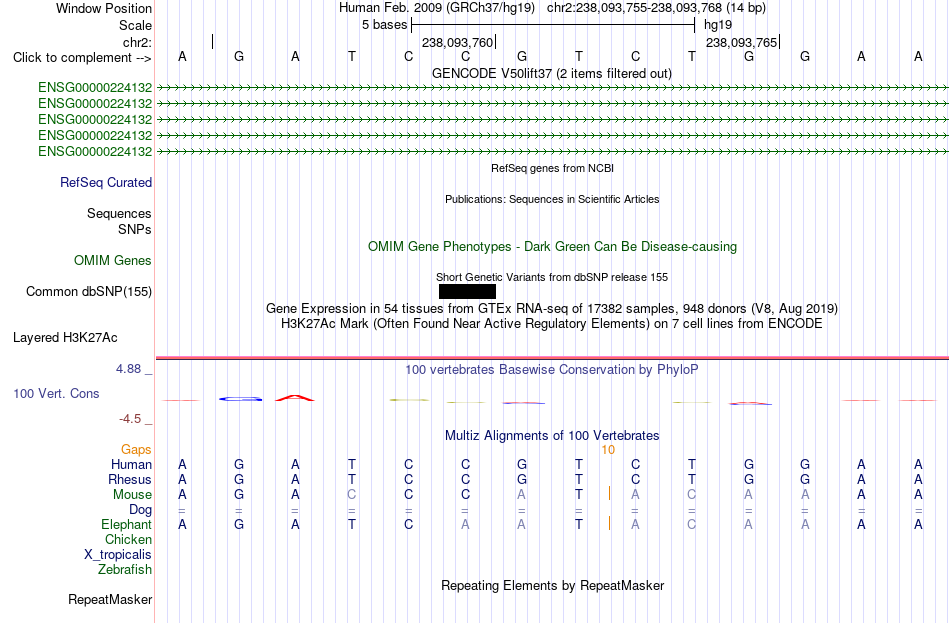Viewport: 950px width, 623px height.
Task: Click the orange insertion mark in the Elephant row
Action: (x=610, y=523)
